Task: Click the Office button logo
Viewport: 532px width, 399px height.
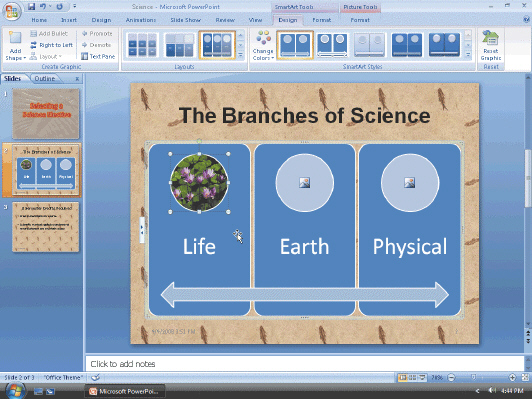Action: click(12, 11)
